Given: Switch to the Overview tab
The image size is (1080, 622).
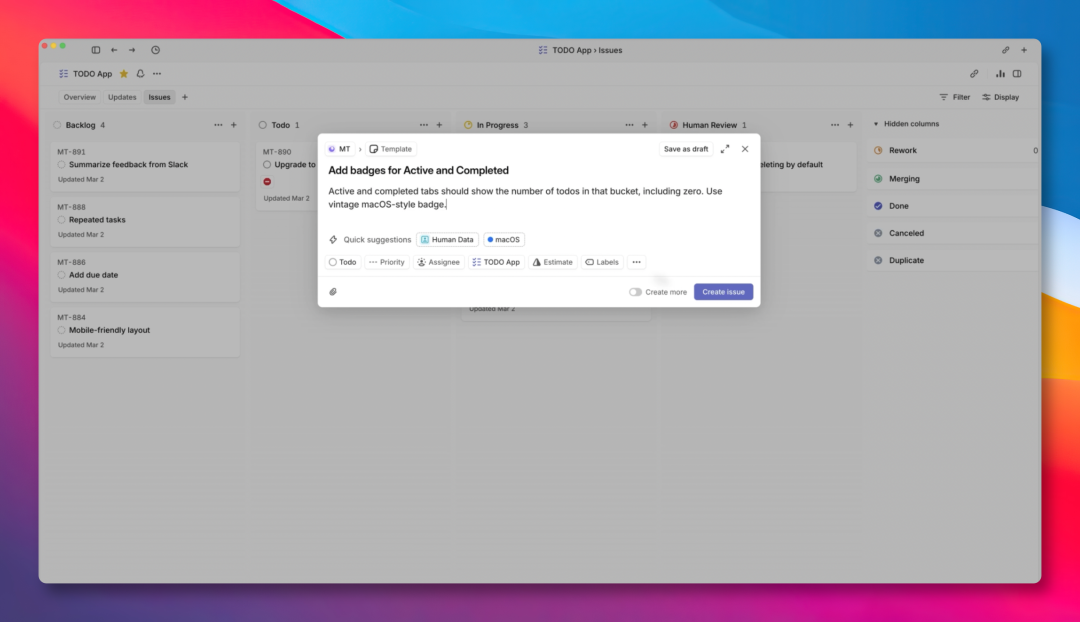Looking at the screenshot, I should [x=80, y=97].
